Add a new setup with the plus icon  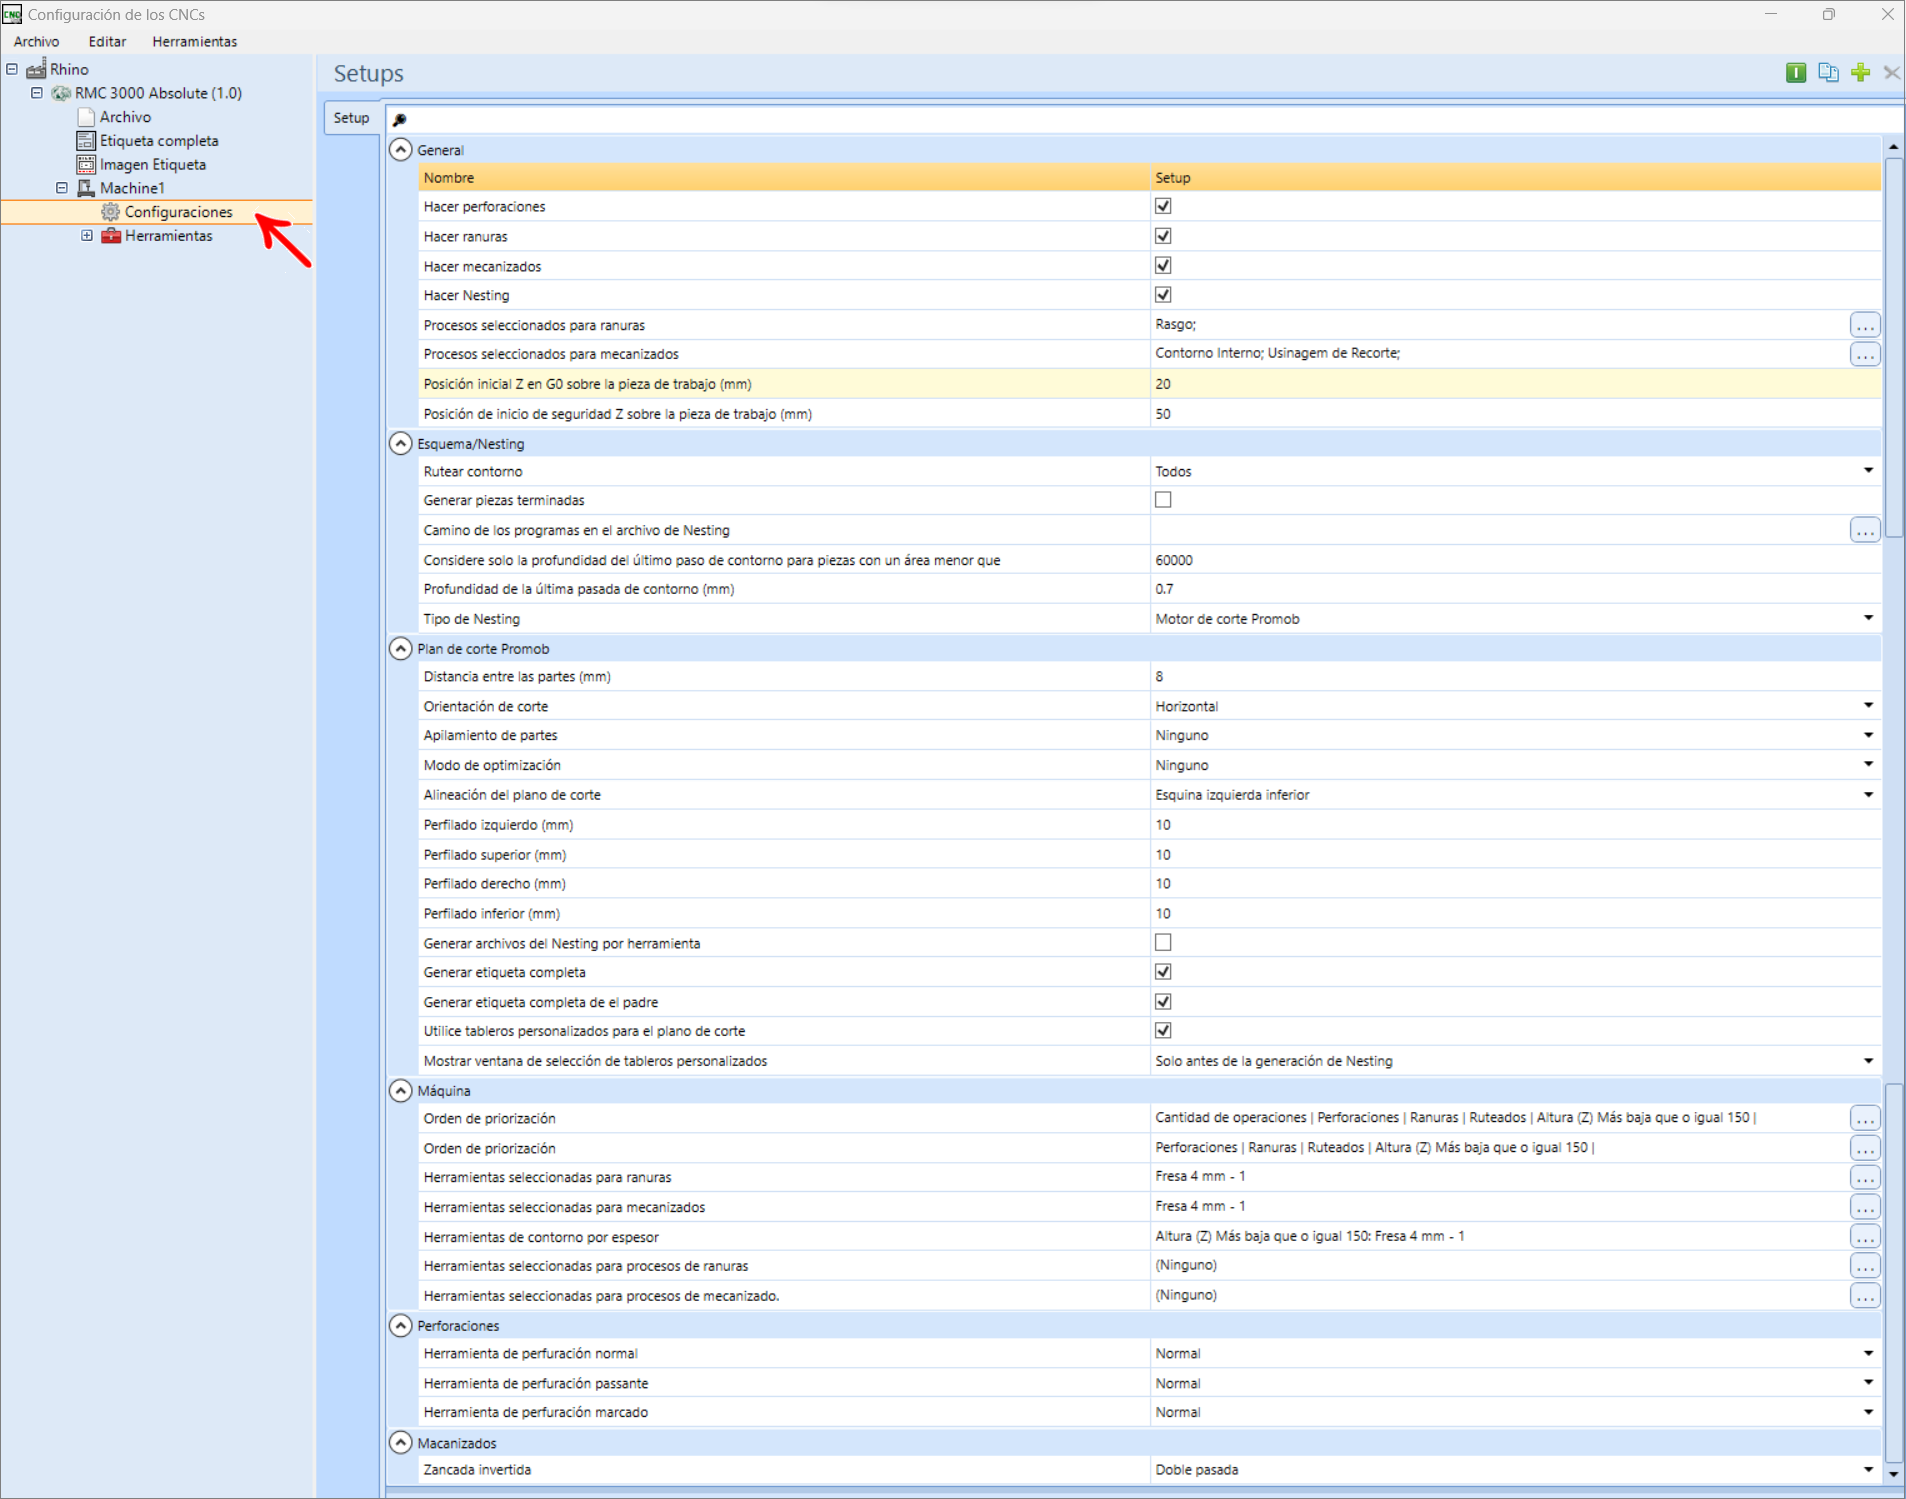click(x=1860, y=72)
